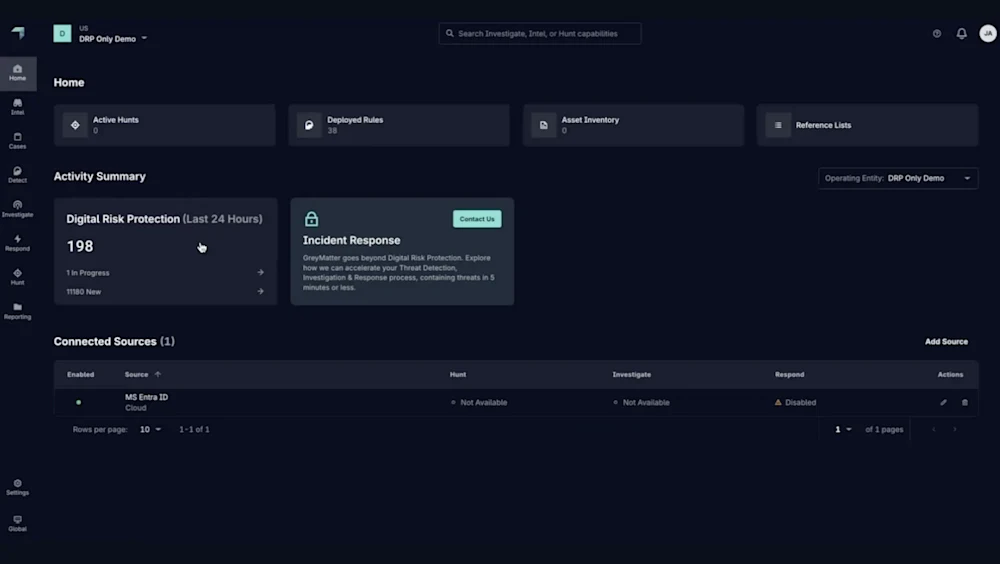This screenshot has height=564, width=1000.
Task: Open the Reporting folder icon
Action: click(17, 310)
